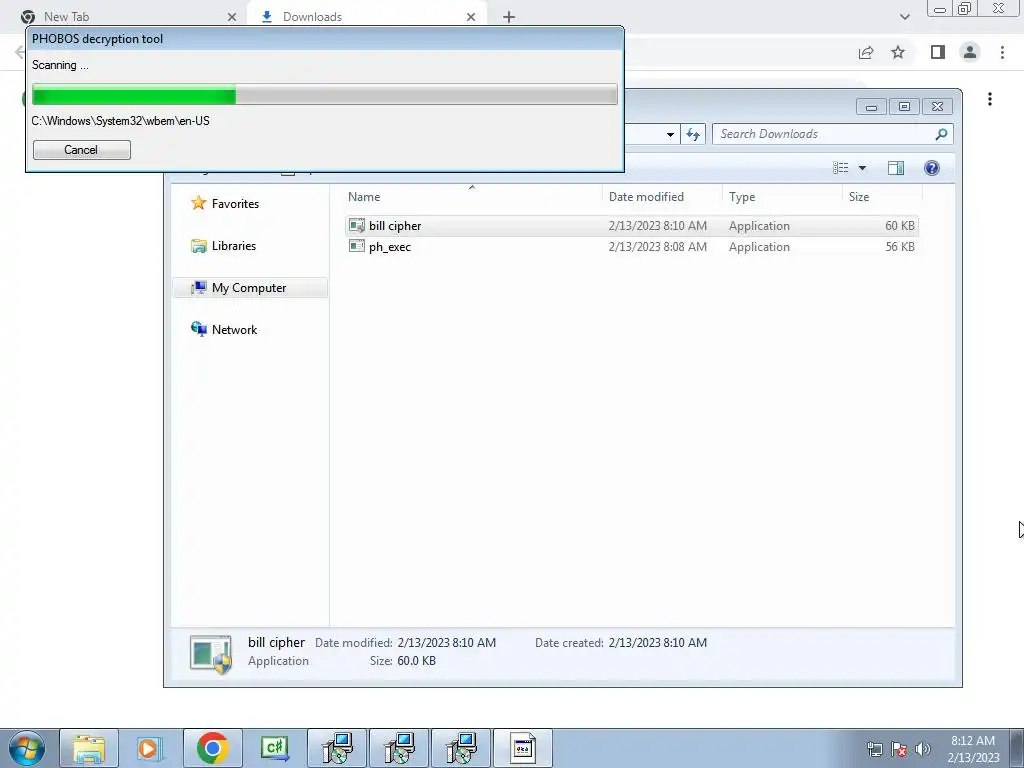Click ph_exec date 2/13/2023 8:08 AM
This screenshot has height=768, width=1024.
point(658,247)
